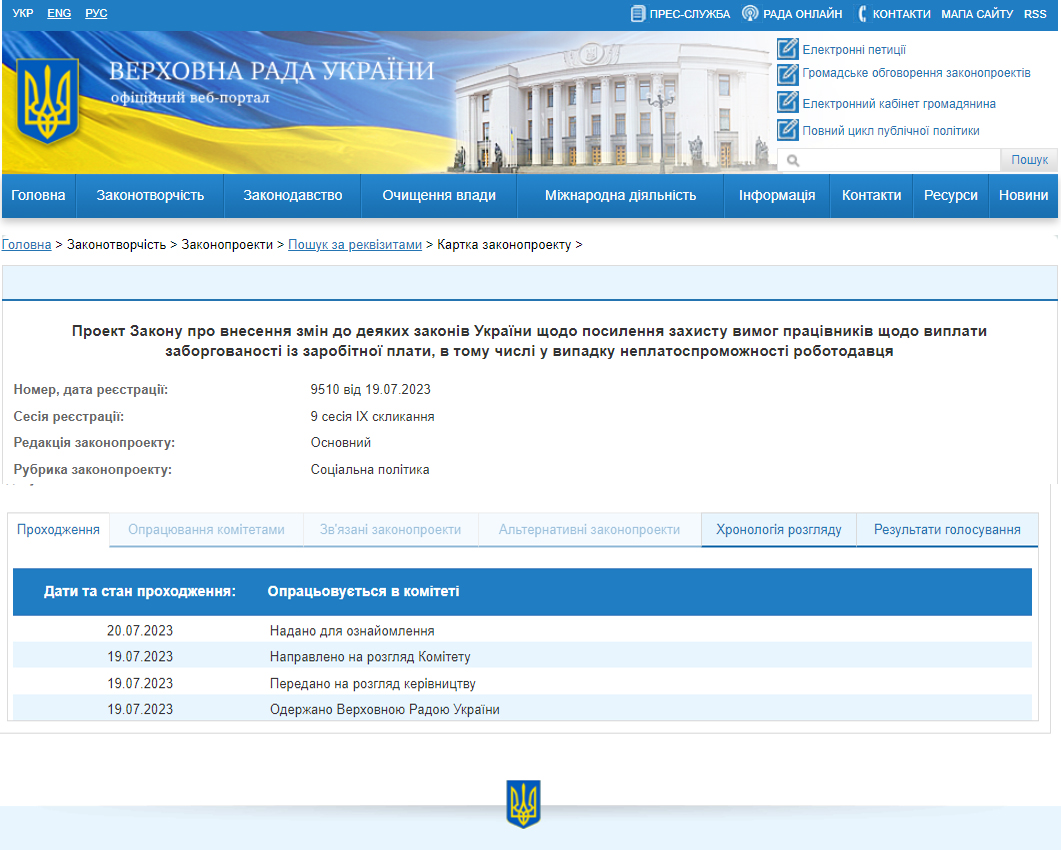The height and width of the screenshot is (850, 1061).
Task: Click 'Соціальна політика' rubric value
Action: (369, 470)
